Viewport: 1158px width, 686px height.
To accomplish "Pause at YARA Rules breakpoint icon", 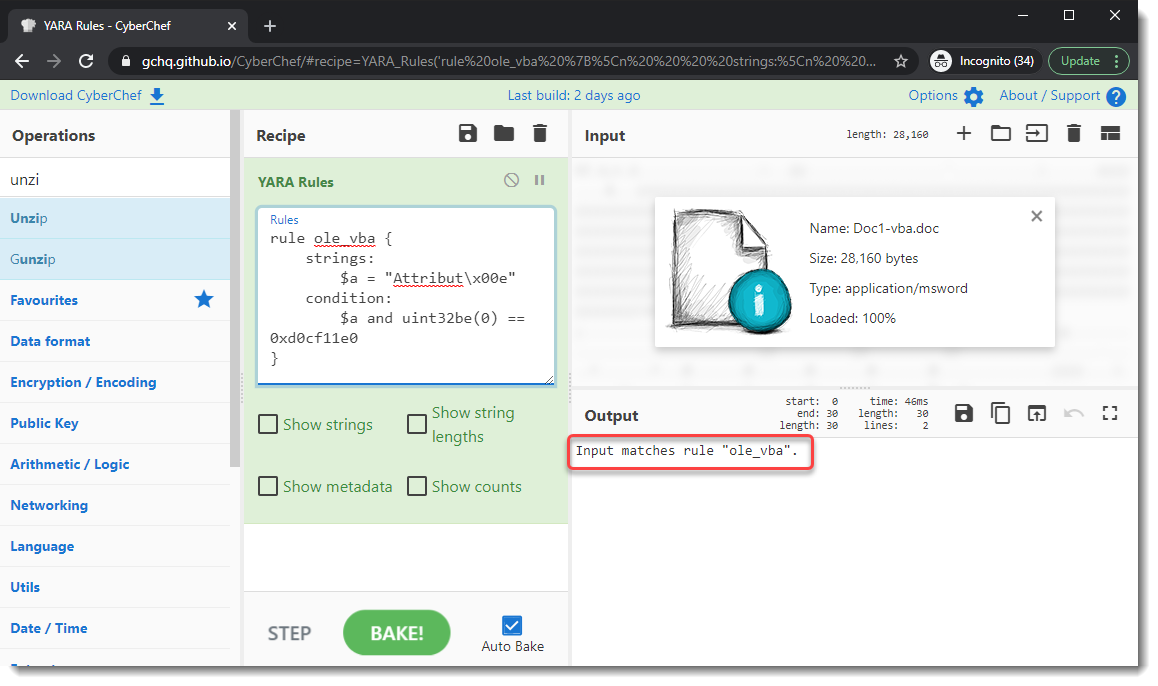I will (540, 181).
